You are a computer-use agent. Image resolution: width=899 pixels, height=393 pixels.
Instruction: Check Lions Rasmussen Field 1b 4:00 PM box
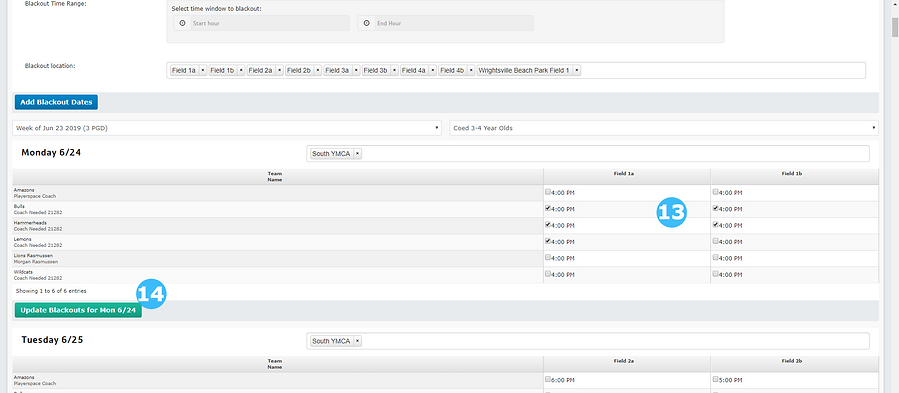pyautogui.click(x=716, y=258)
